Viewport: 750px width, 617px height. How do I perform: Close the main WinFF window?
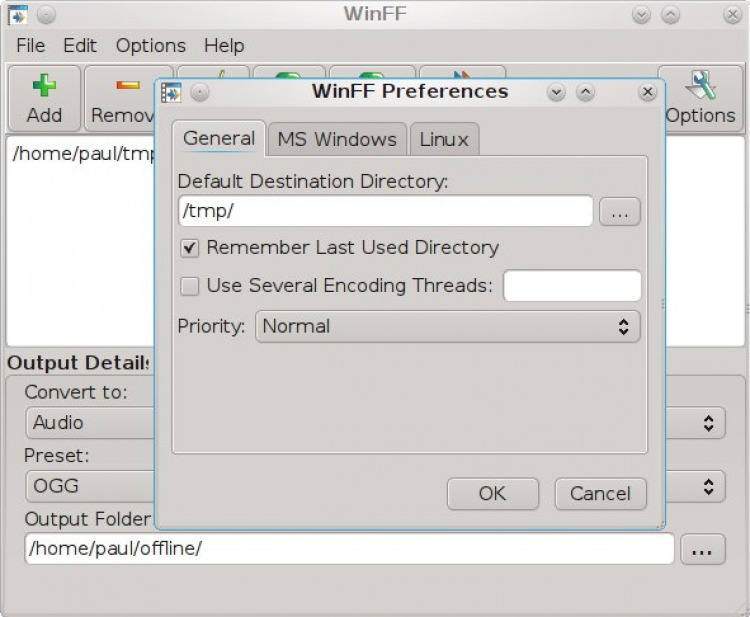tap(732, 15)
